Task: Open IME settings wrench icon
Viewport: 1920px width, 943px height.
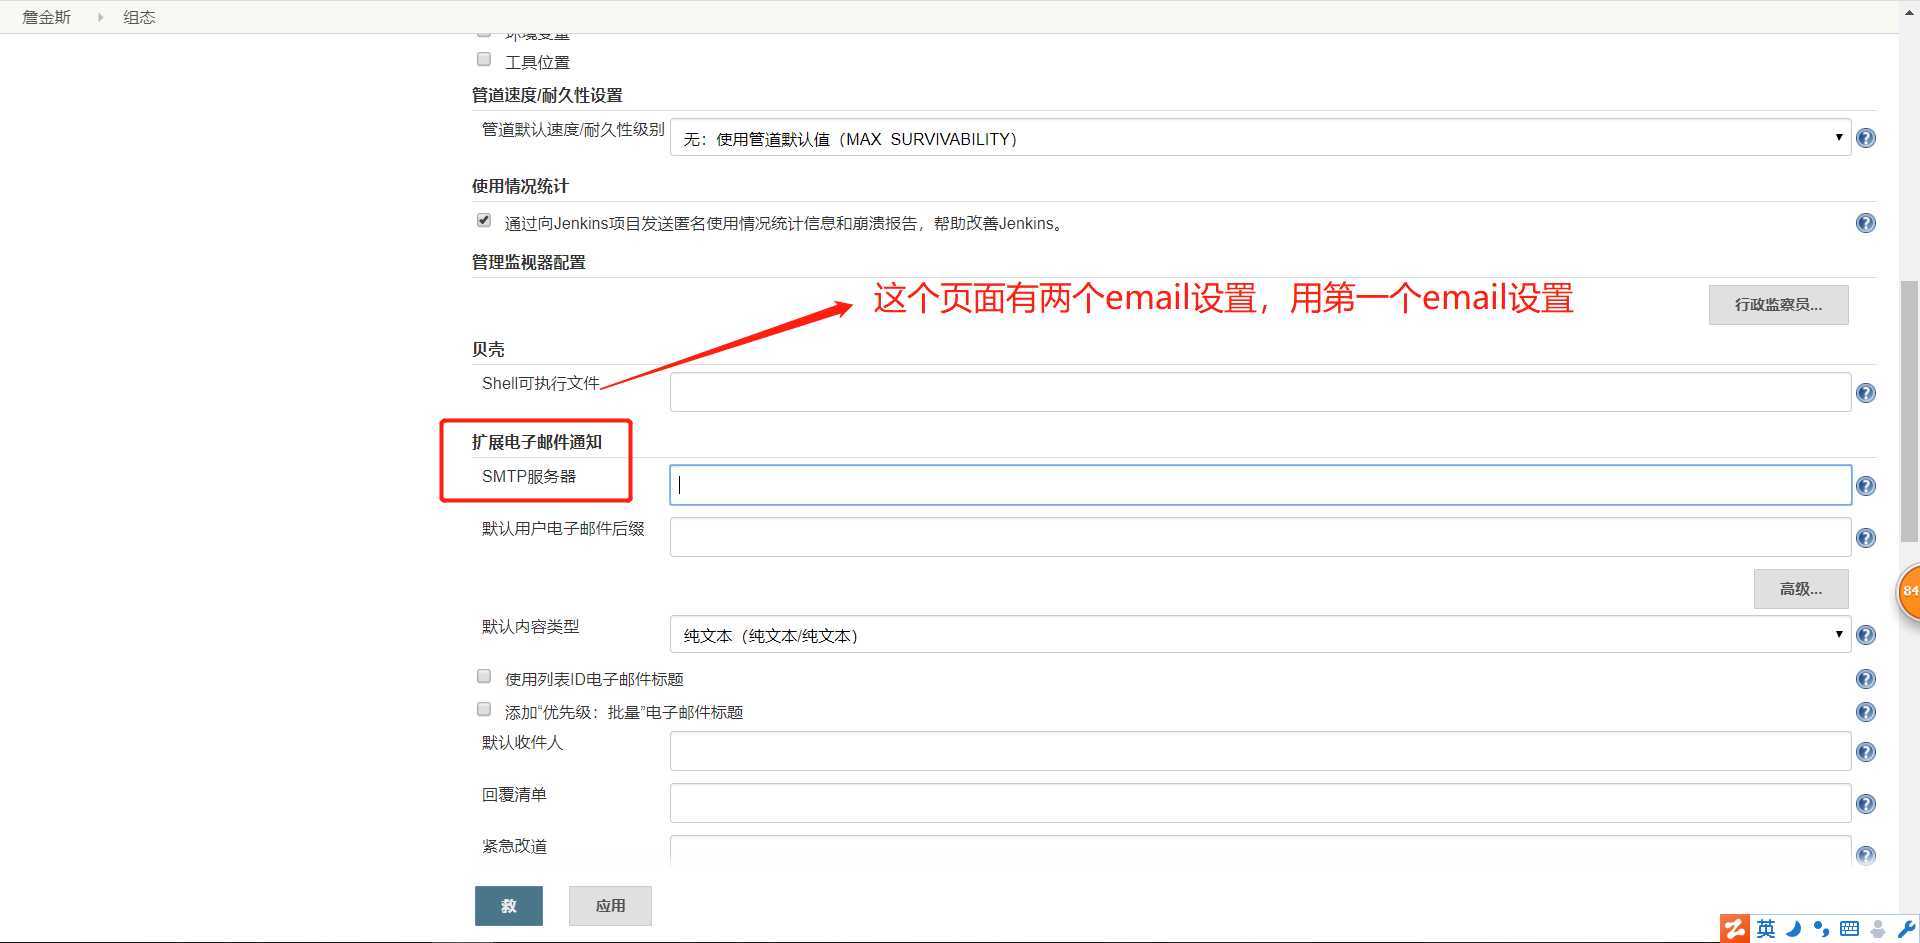Action: [1906, 929]
